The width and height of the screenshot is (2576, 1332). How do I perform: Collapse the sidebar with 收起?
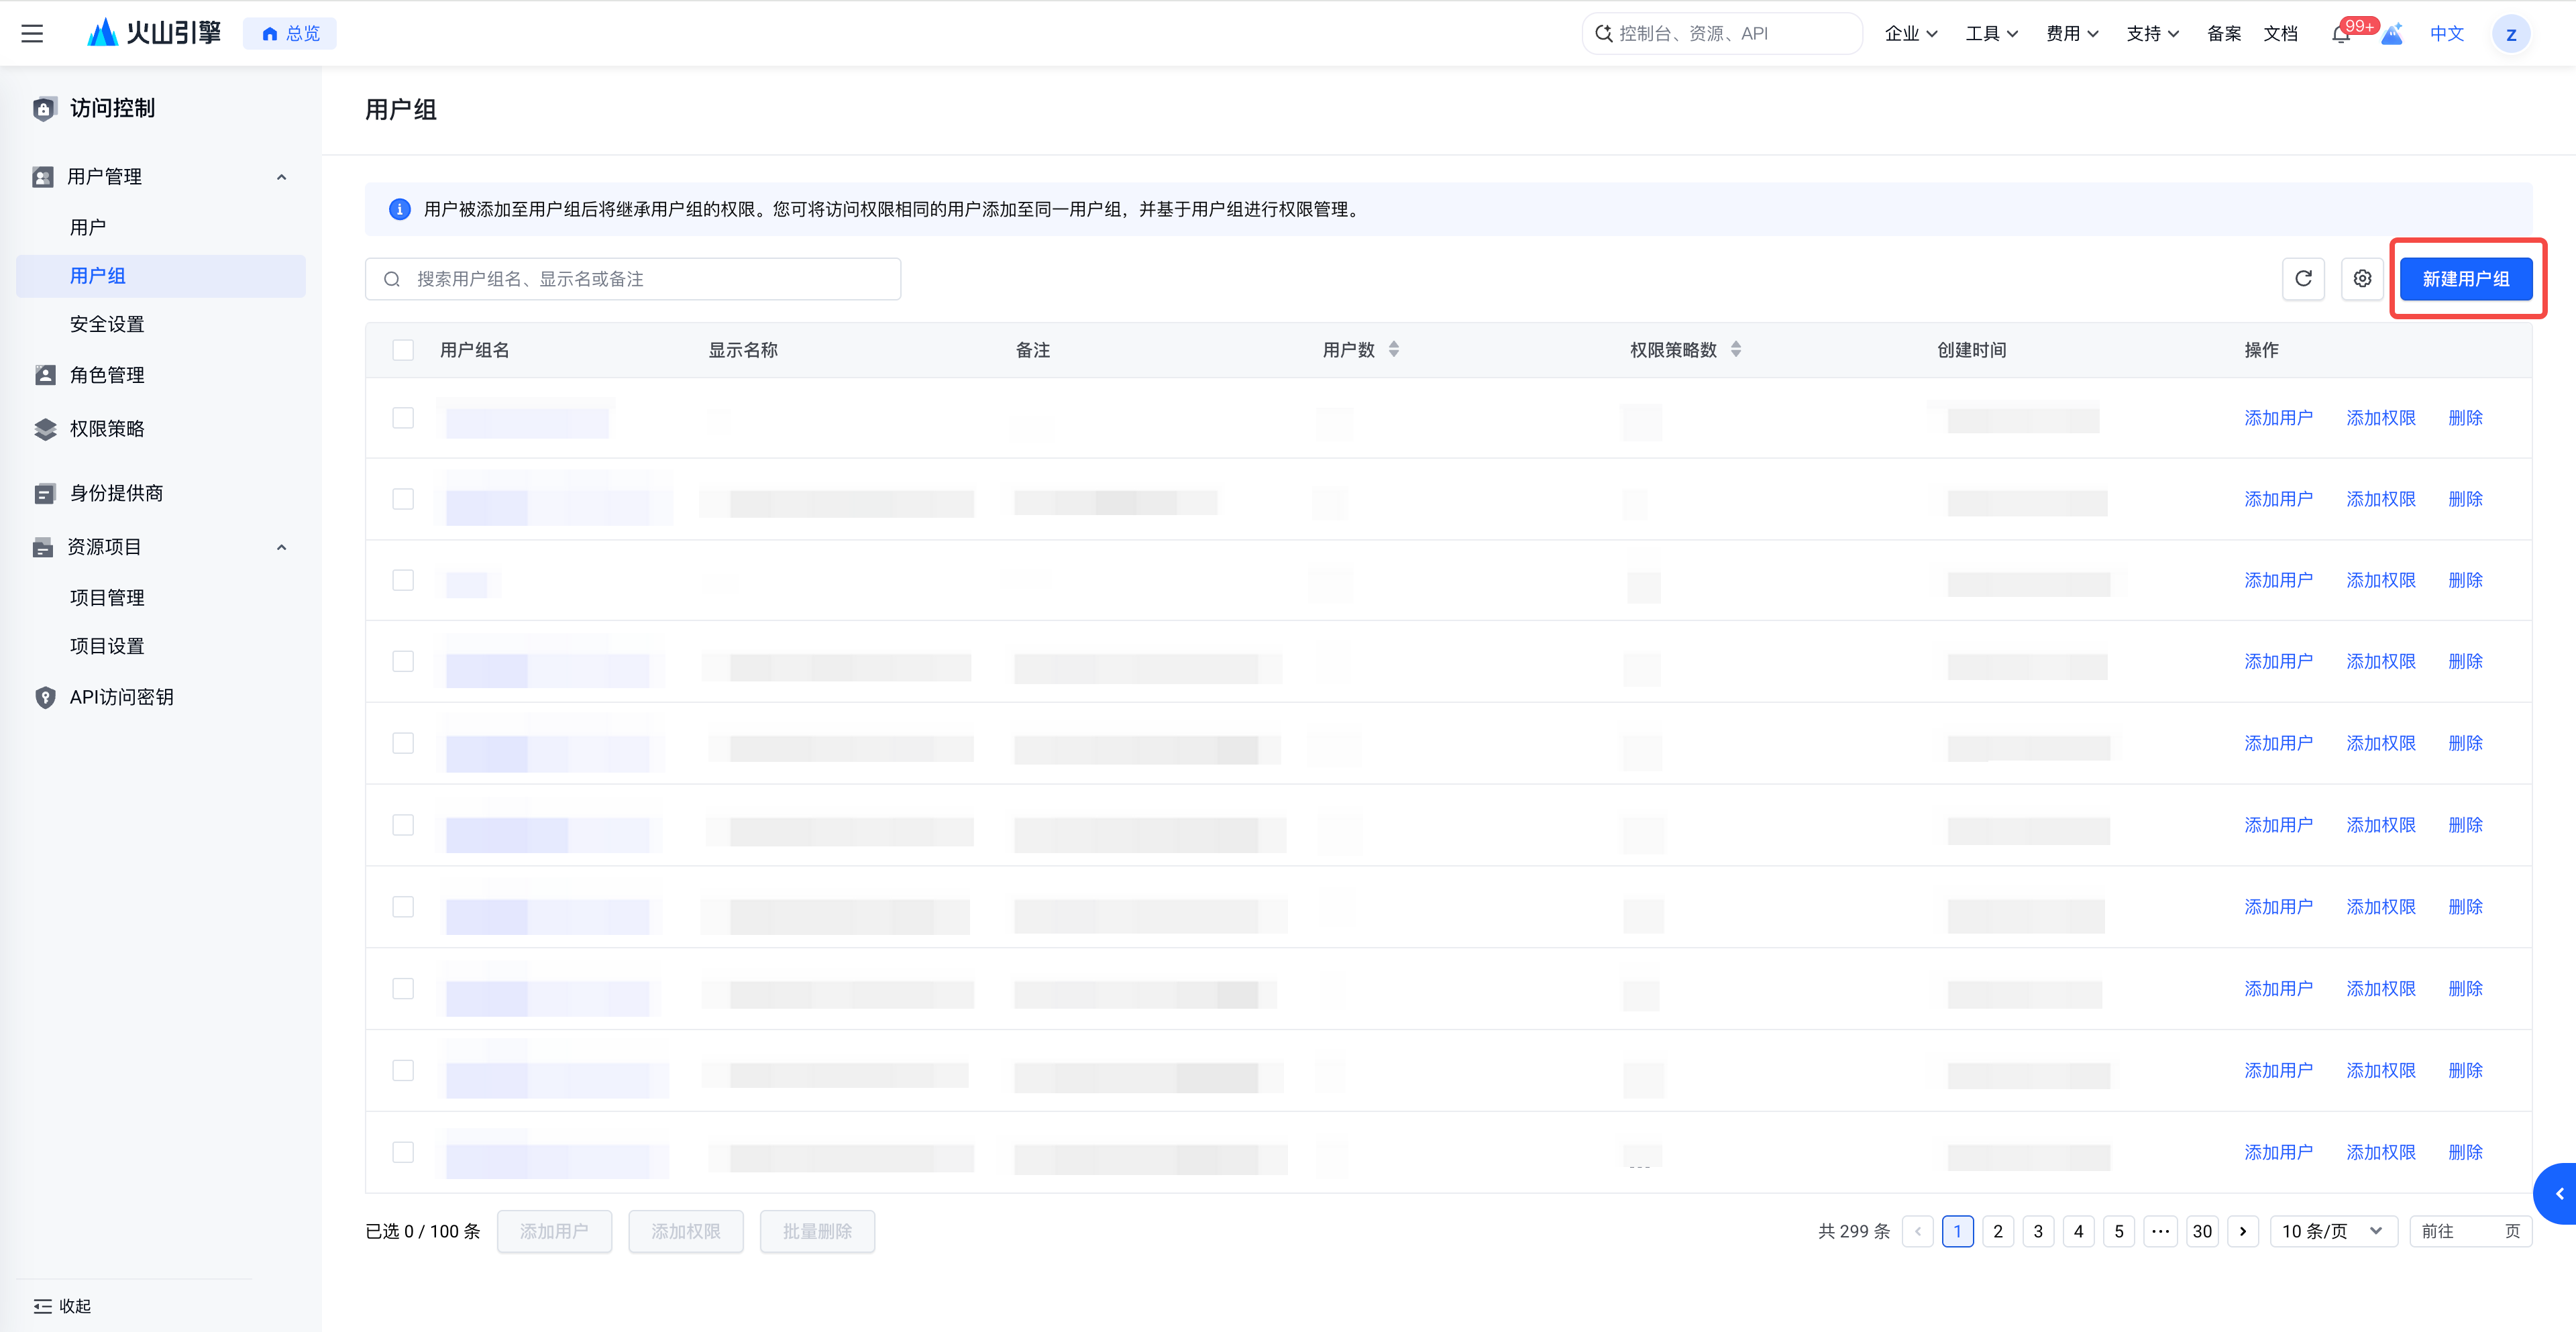(x=62, y=1306)
